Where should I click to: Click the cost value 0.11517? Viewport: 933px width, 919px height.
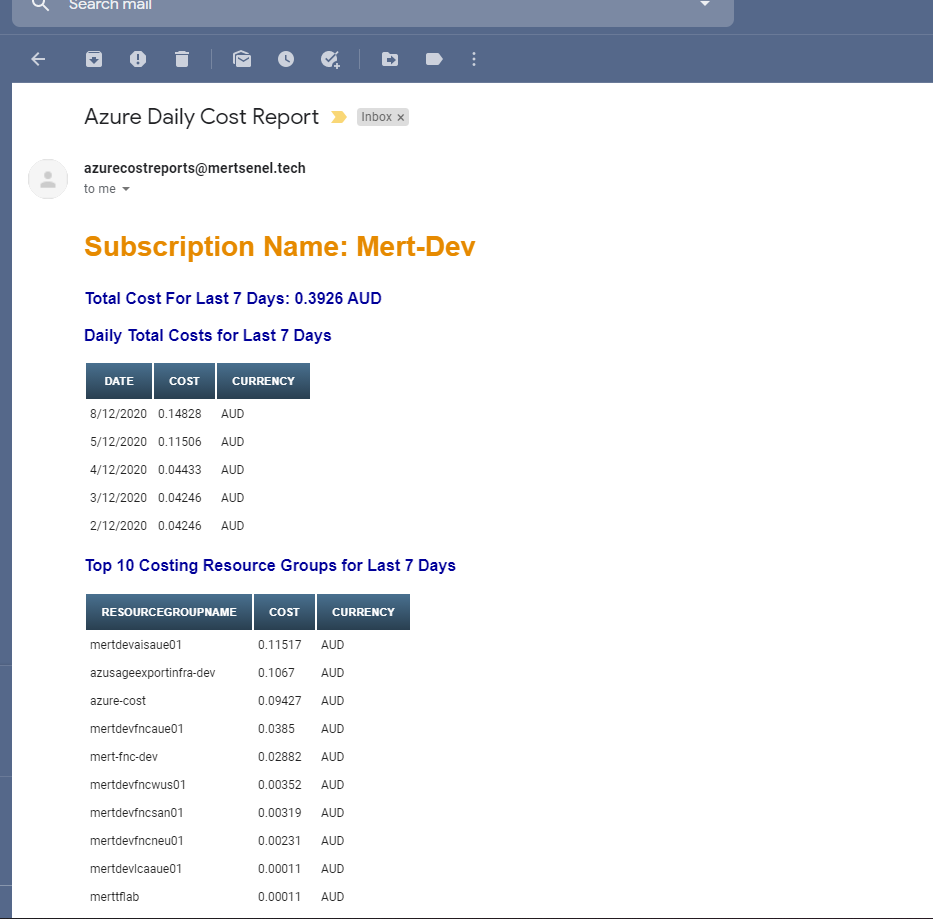pyautogui.click(x=280, y=645)
